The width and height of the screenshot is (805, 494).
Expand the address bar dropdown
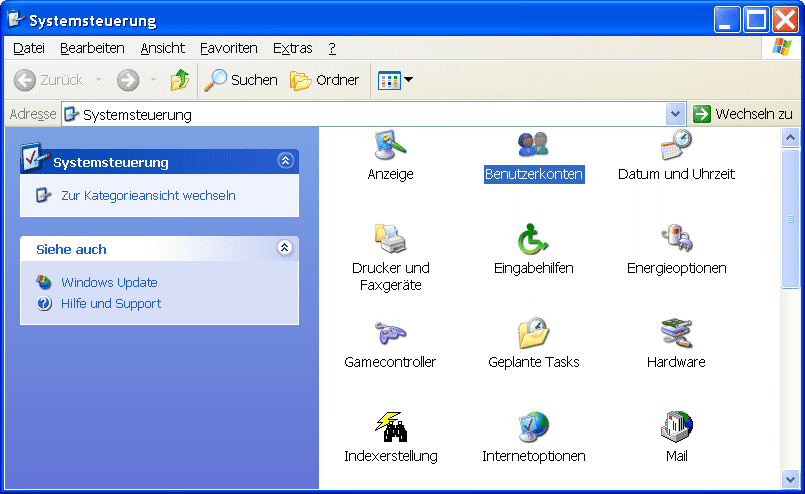click(x=676, y=114)
